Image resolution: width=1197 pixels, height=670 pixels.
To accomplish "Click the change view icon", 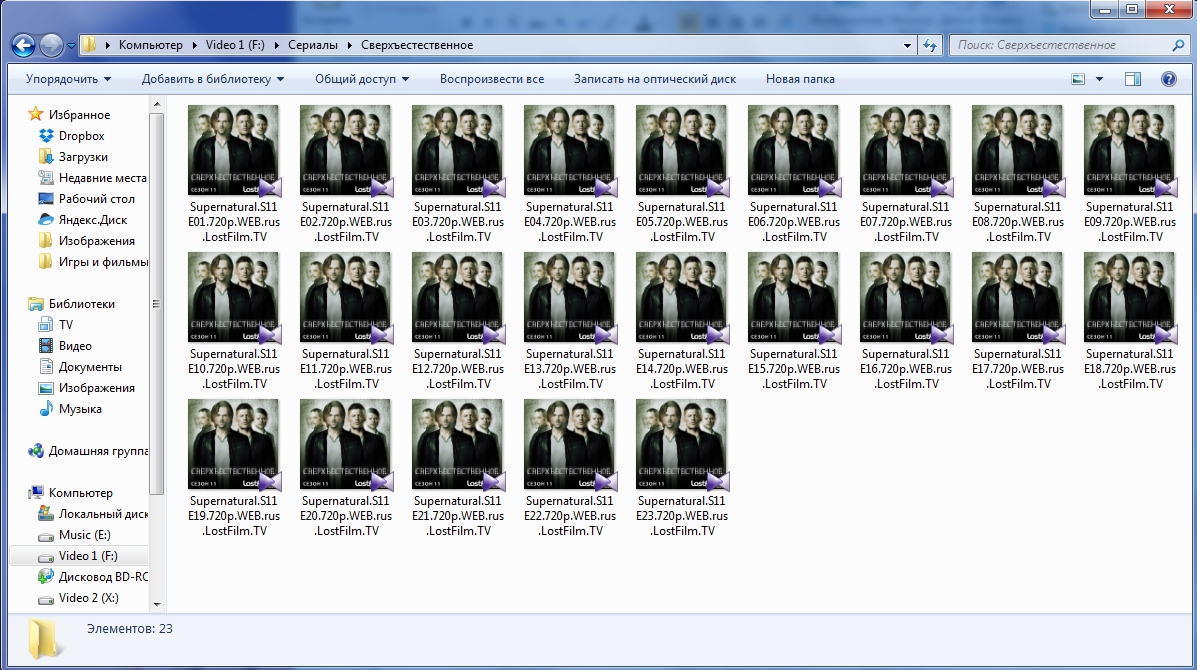I will tap(1078, 79).
